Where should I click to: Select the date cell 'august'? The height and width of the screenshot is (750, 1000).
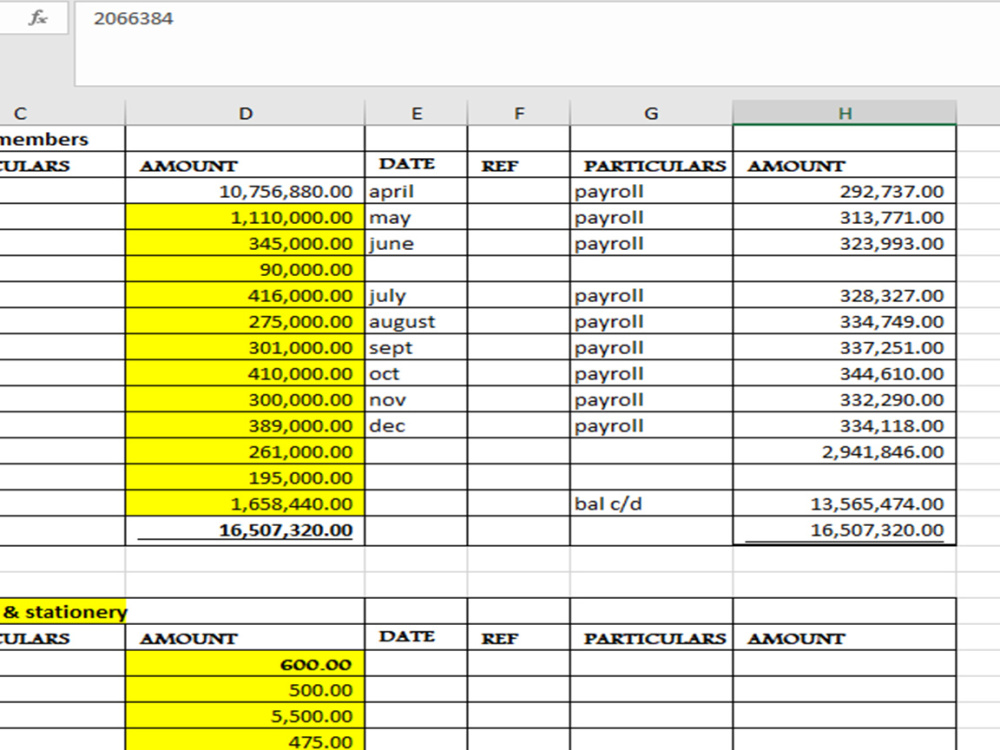[416, 321]
